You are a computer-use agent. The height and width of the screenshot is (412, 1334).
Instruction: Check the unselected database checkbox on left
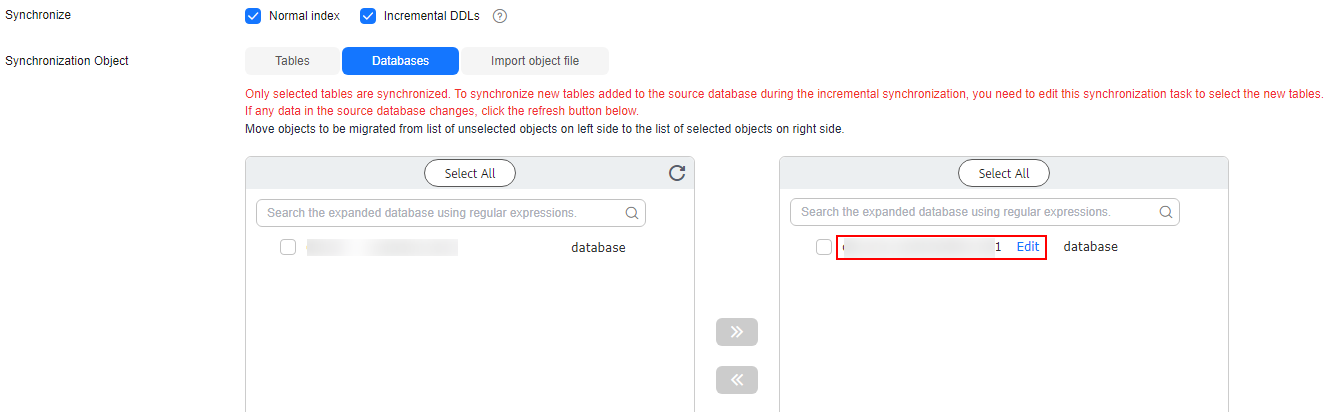pyautogui.click(x=288, y=247)
